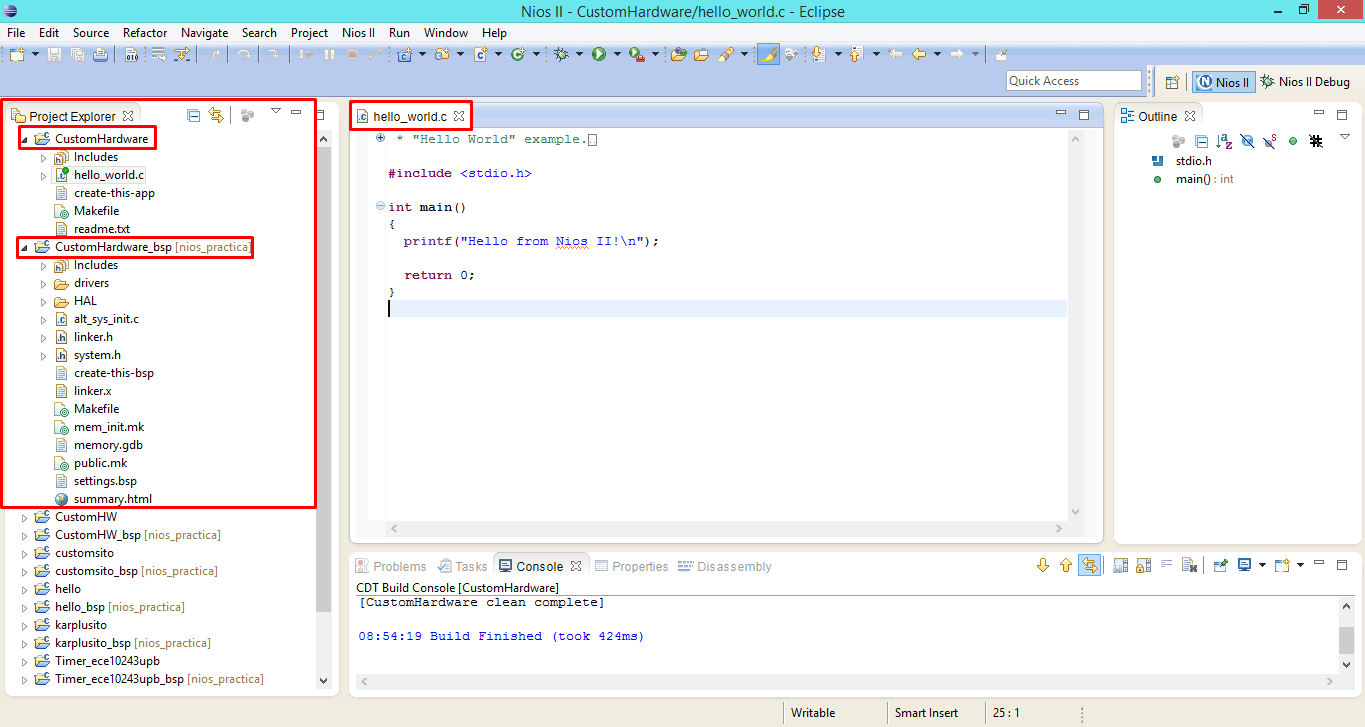Image resolution: width=1365 pixels, height=727 pixels.
Task: Toggle Pin Console icon
Action: click(x=1220, y=565)
